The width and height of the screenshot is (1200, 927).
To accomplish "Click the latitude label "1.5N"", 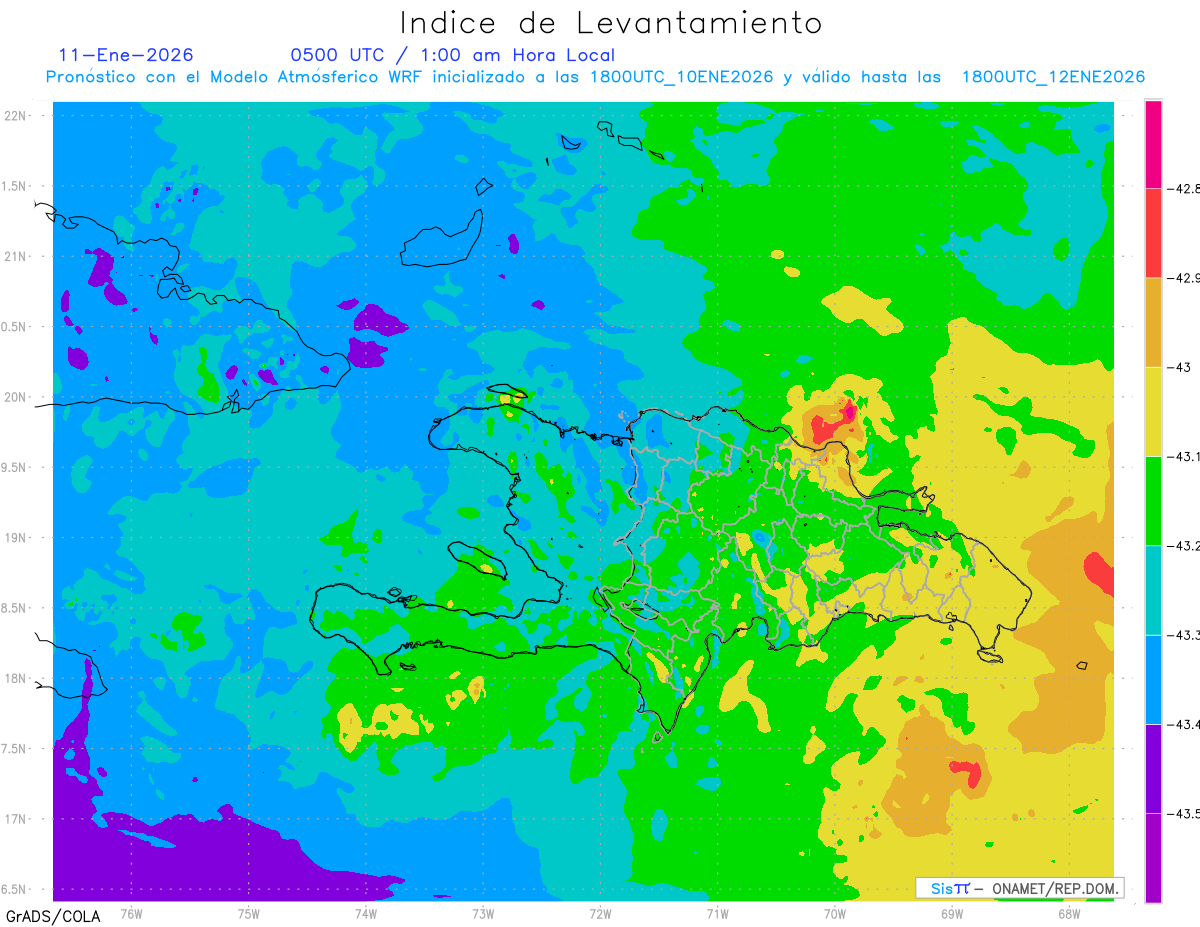I will click(14, 186).
